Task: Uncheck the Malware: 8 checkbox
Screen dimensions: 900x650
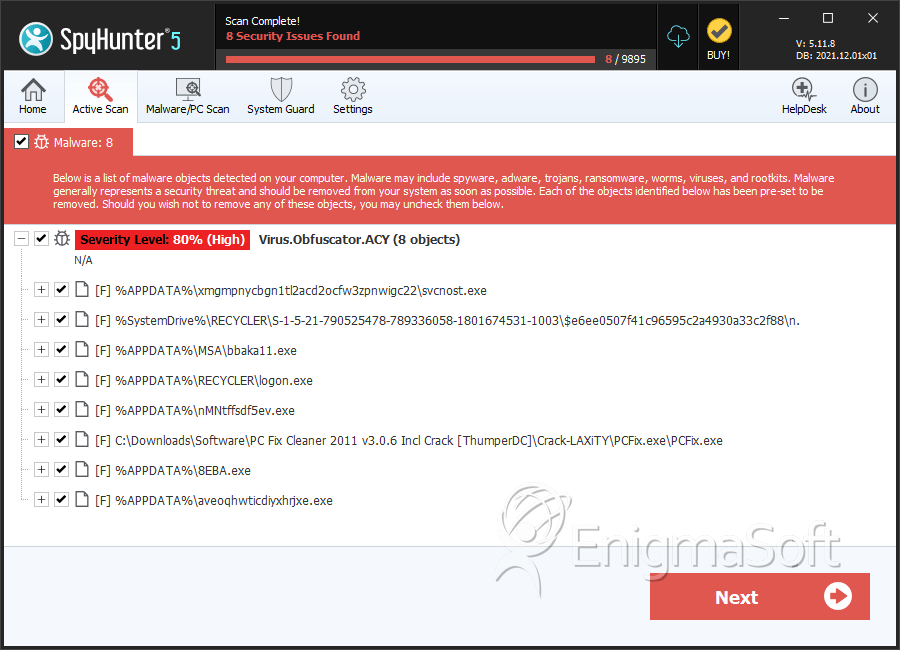Action: 21,142
